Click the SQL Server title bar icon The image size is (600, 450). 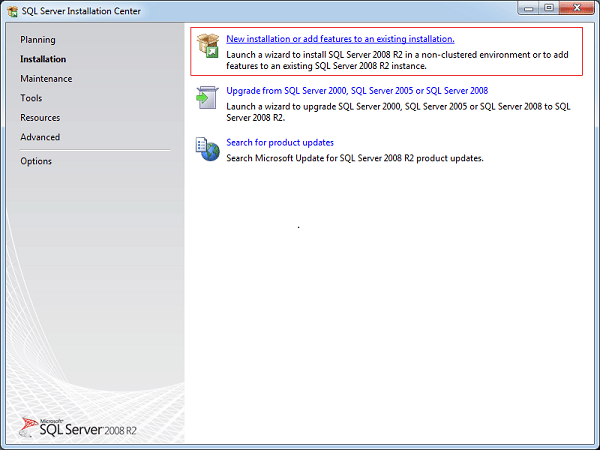pos(13,11)
